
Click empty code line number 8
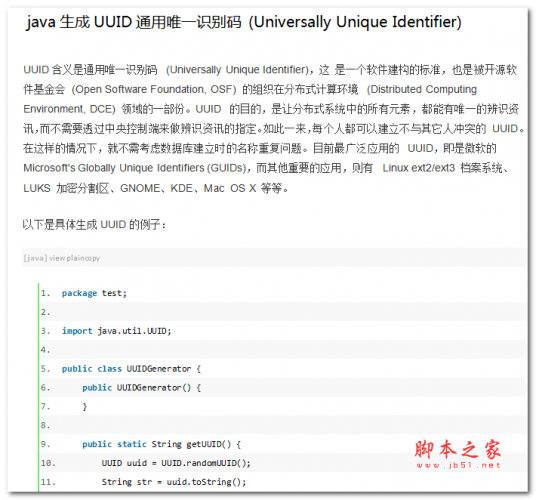point(45,425)
